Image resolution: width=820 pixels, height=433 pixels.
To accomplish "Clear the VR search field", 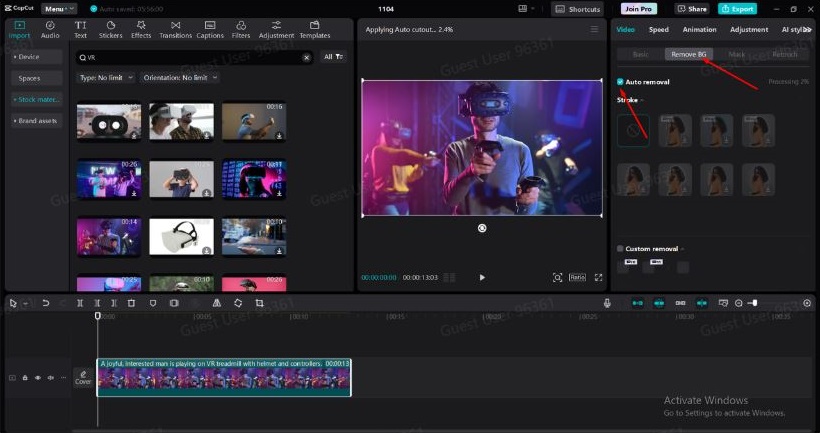I will point(307,58).
